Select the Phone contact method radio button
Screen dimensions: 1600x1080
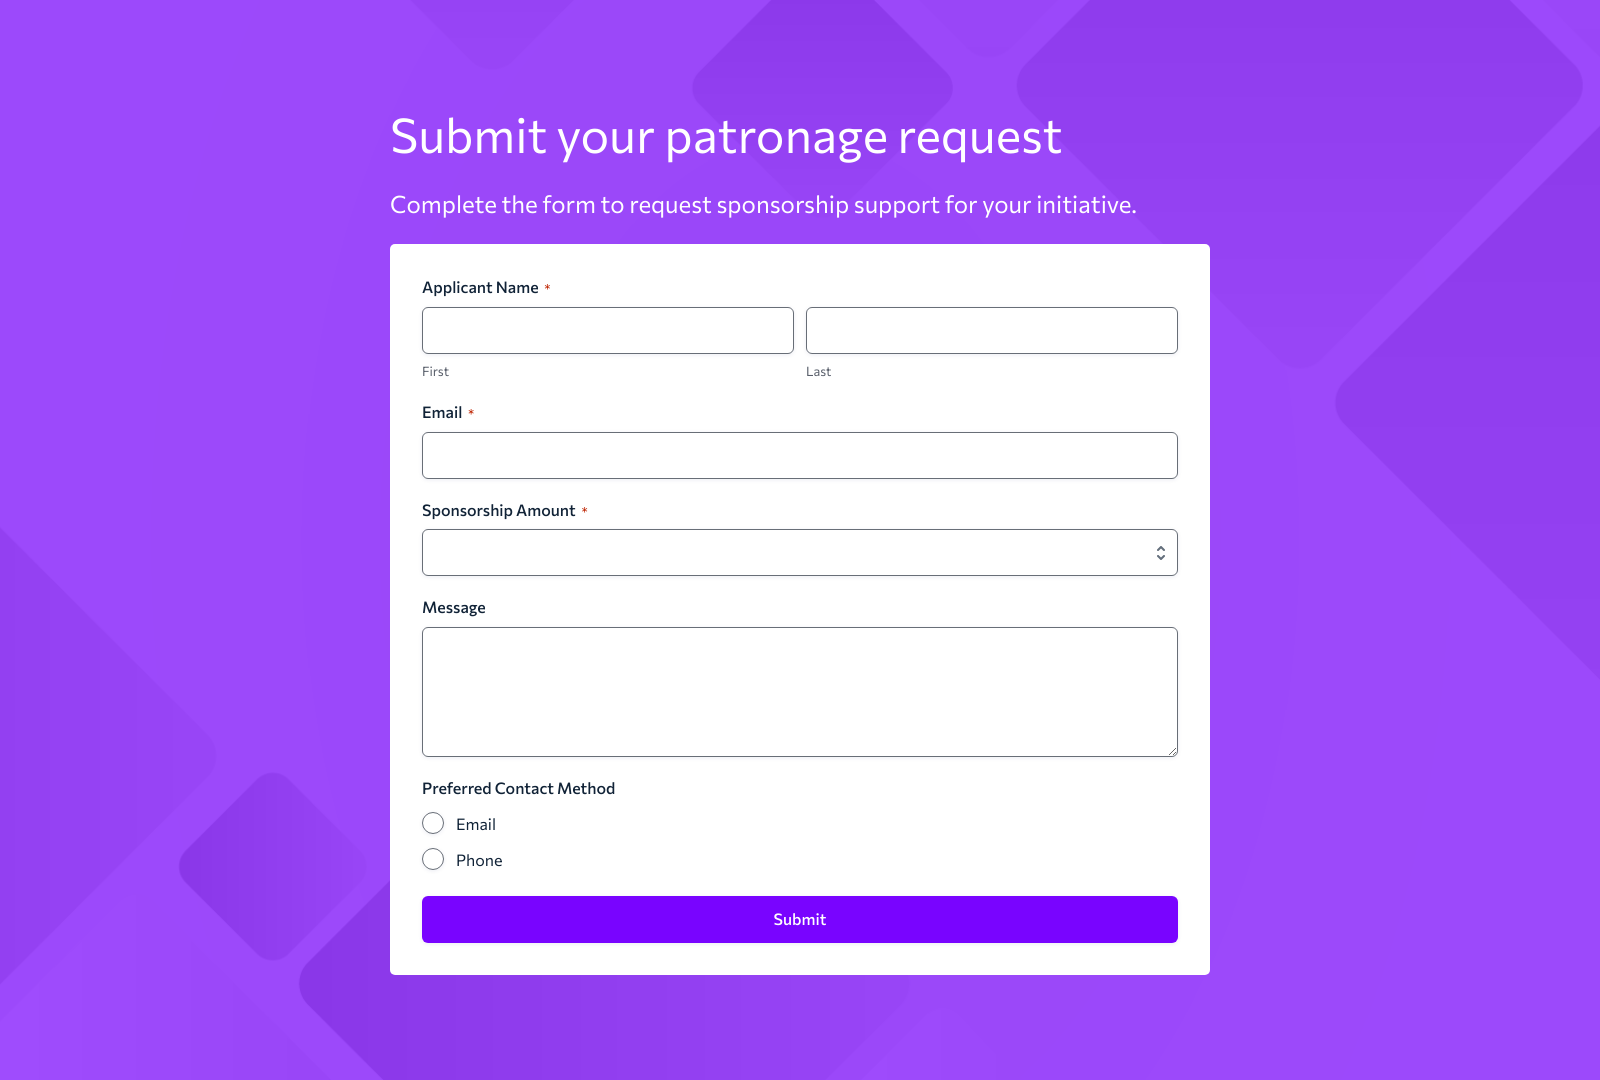pyautogui.click(x=433, y=859)
